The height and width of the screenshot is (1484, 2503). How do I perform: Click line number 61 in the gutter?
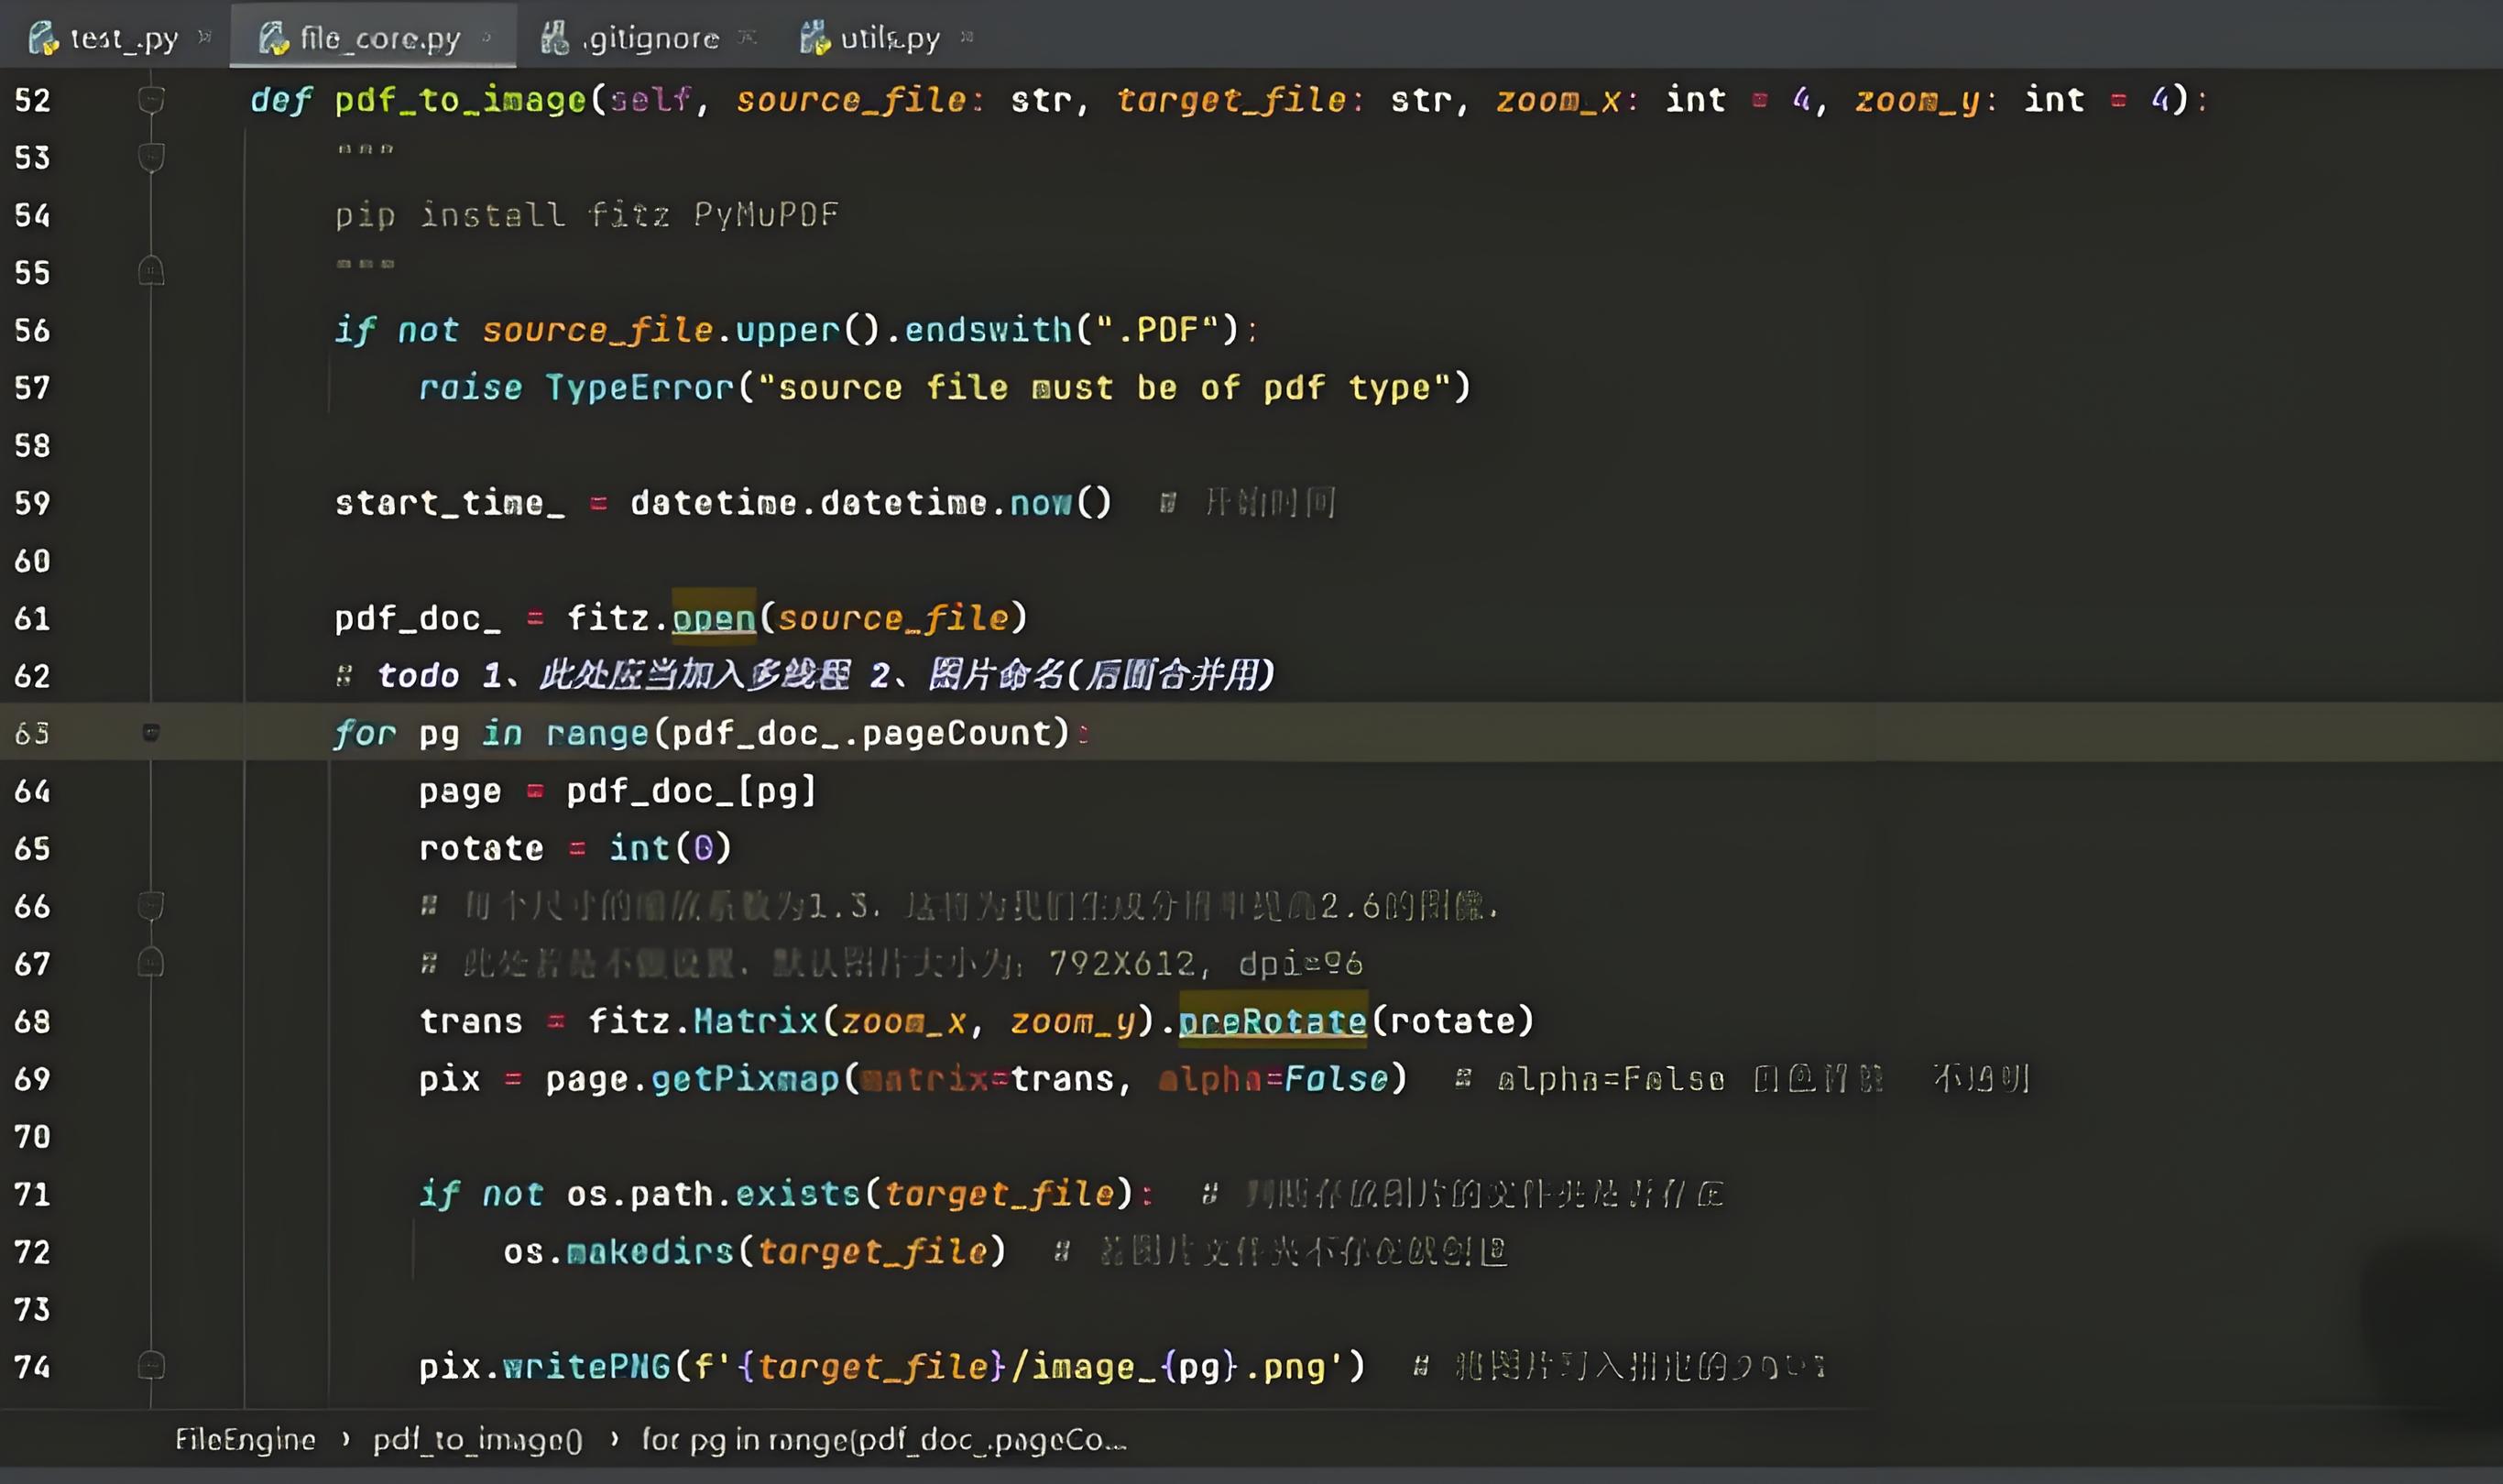tap(32, 618)
